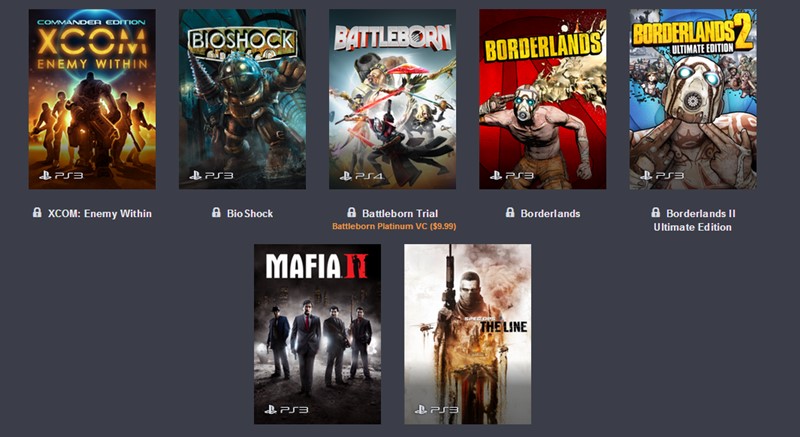Click the PS3 logo on the Mafia II cover
This screenshot has width=800, height=437.
(287, 409)
